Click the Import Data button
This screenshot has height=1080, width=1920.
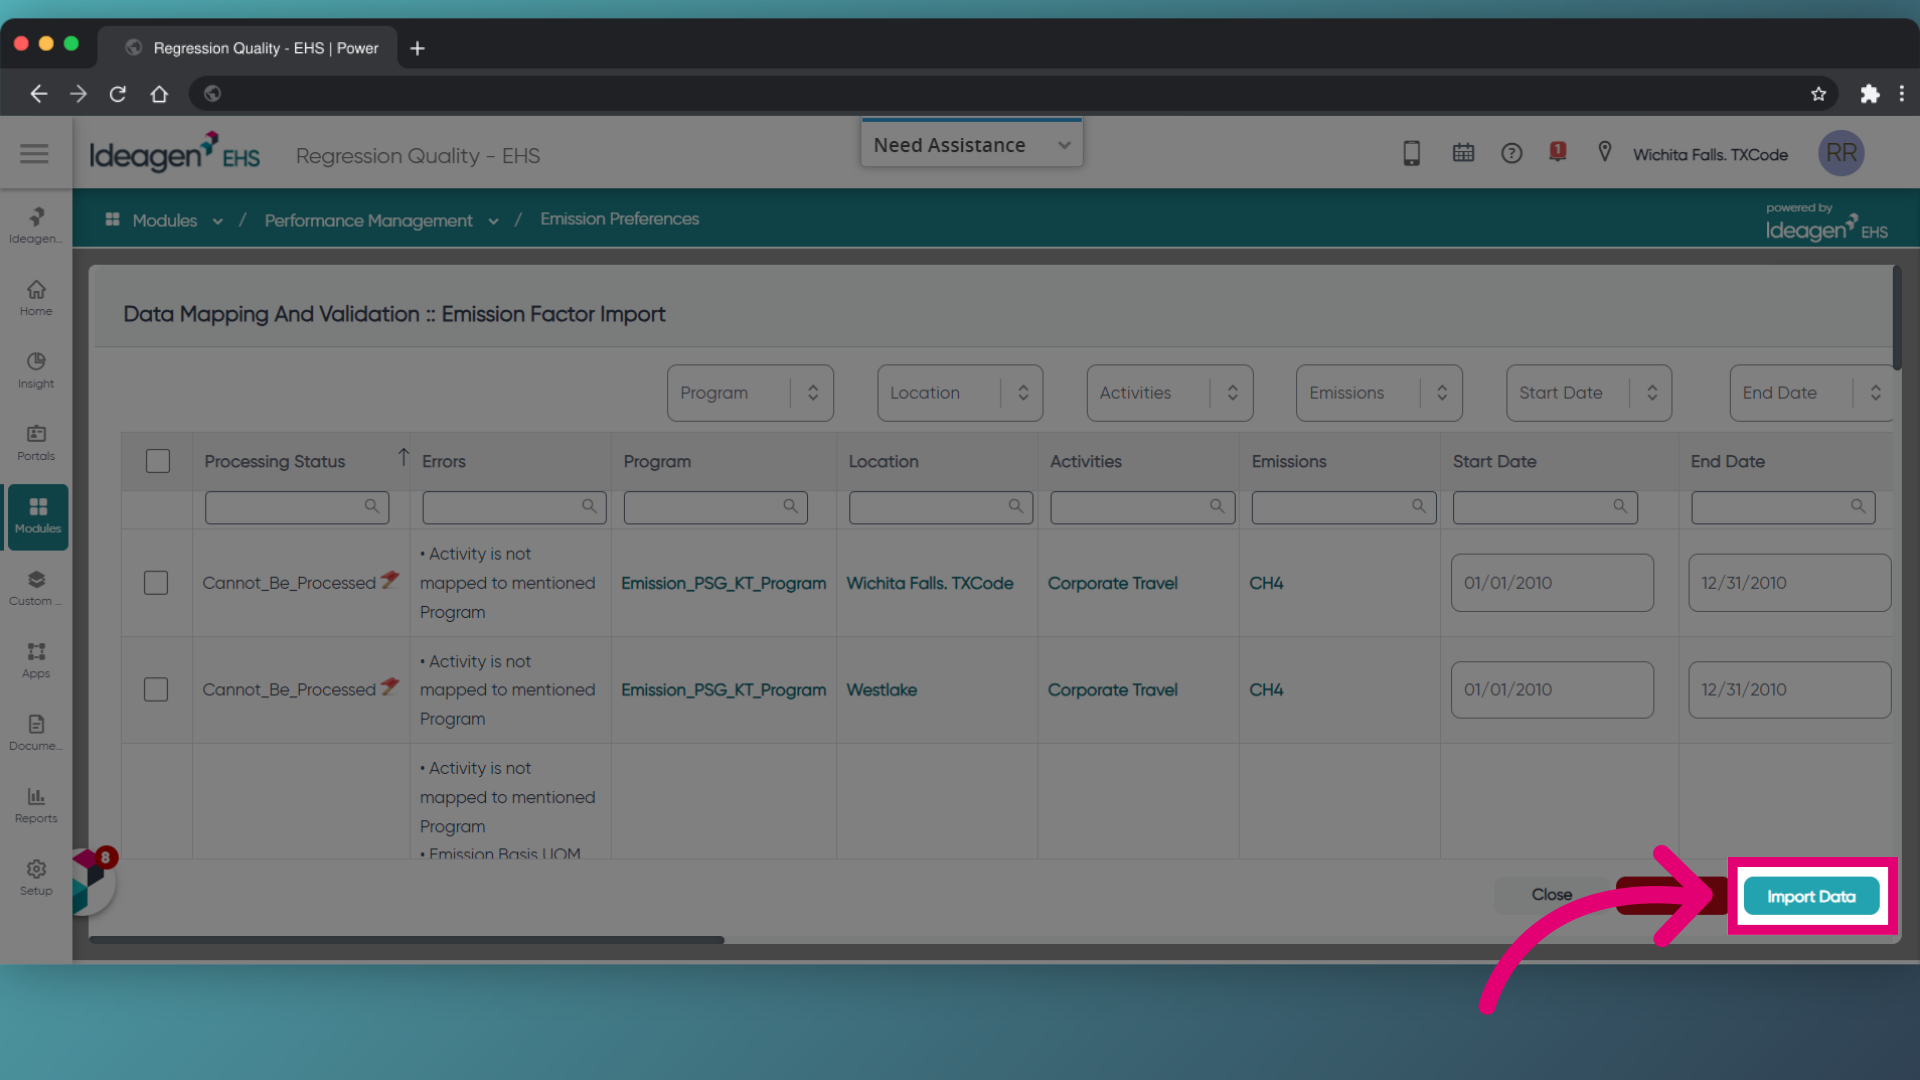(x=1811, y=896)
